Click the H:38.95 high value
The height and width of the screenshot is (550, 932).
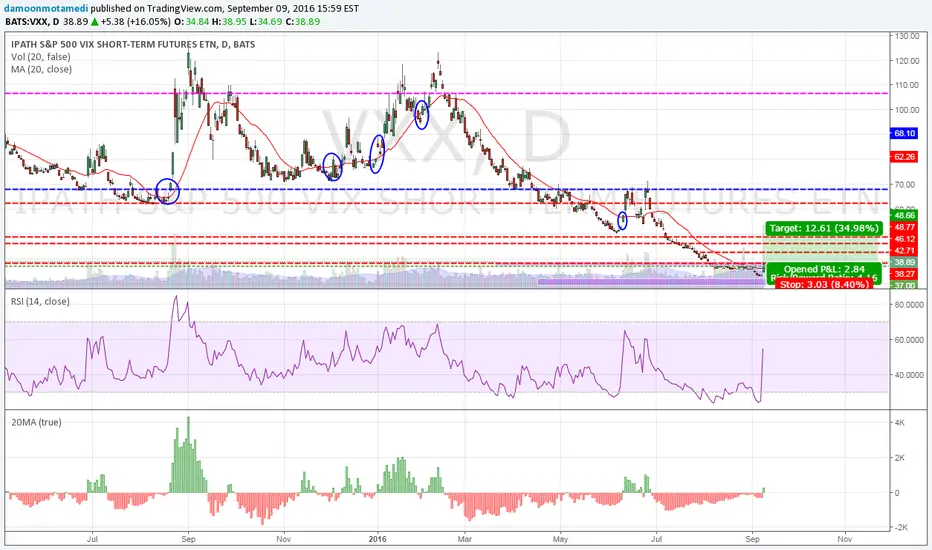point(229,21)
